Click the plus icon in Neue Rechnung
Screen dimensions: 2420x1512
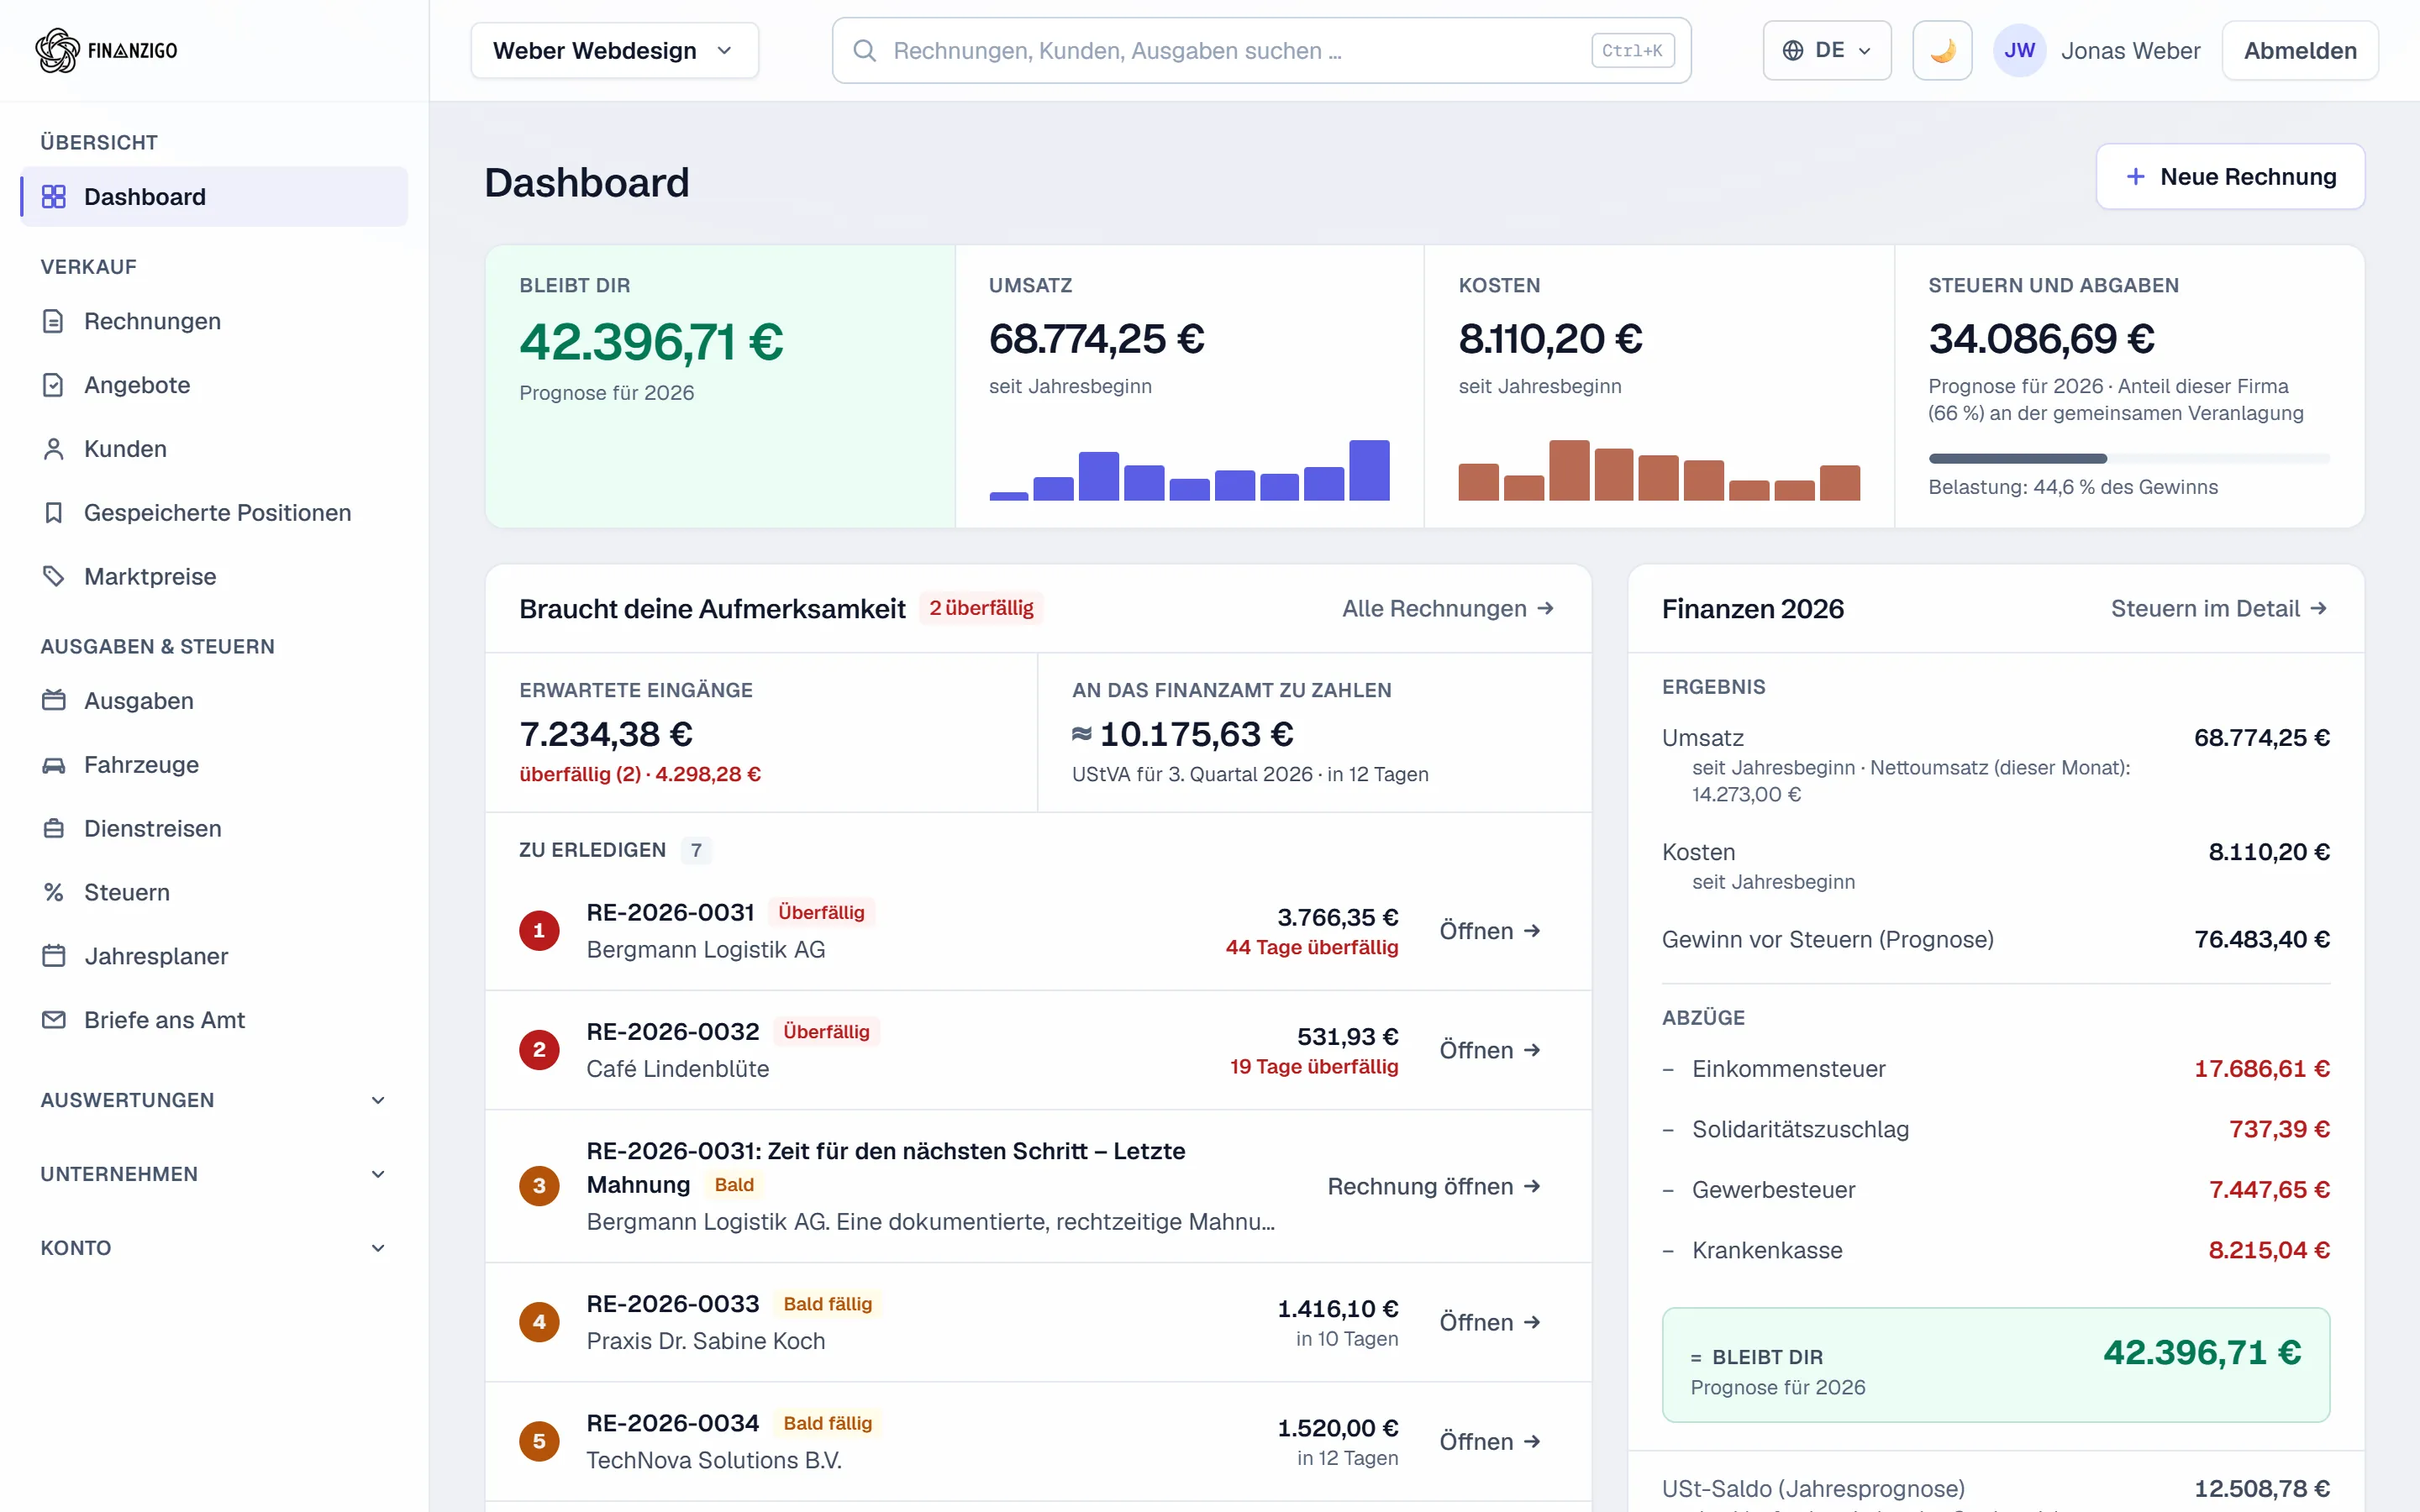[x=2135, y=177]
